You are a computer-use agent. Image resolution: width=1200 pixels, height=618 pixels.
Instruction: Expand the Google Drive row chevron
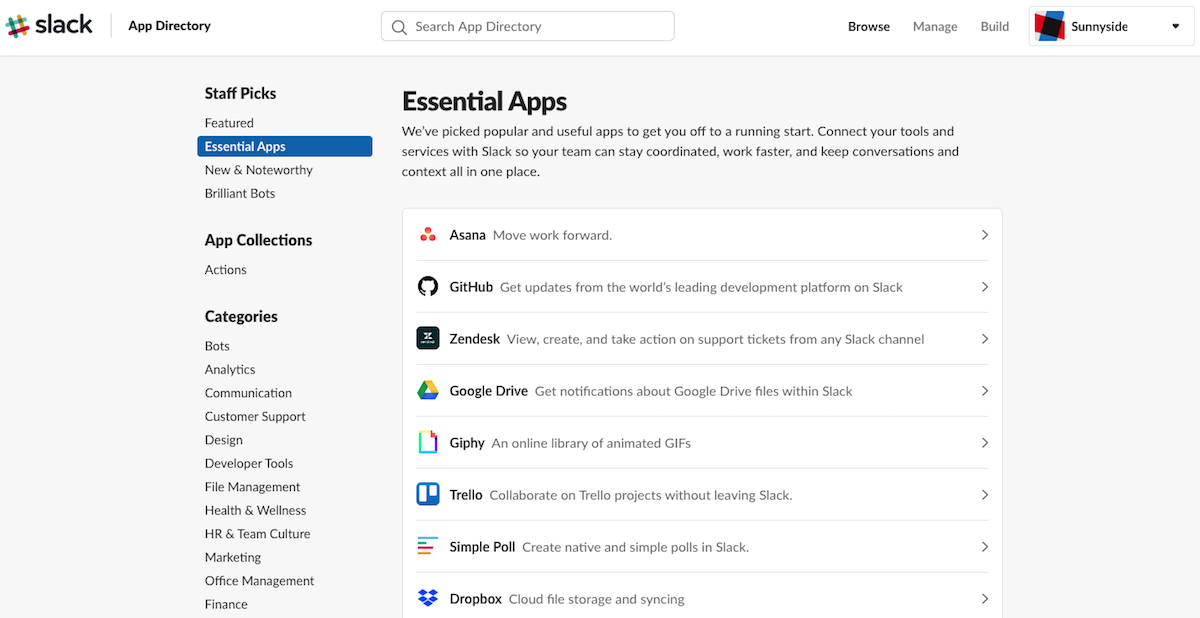pos(984,391)
